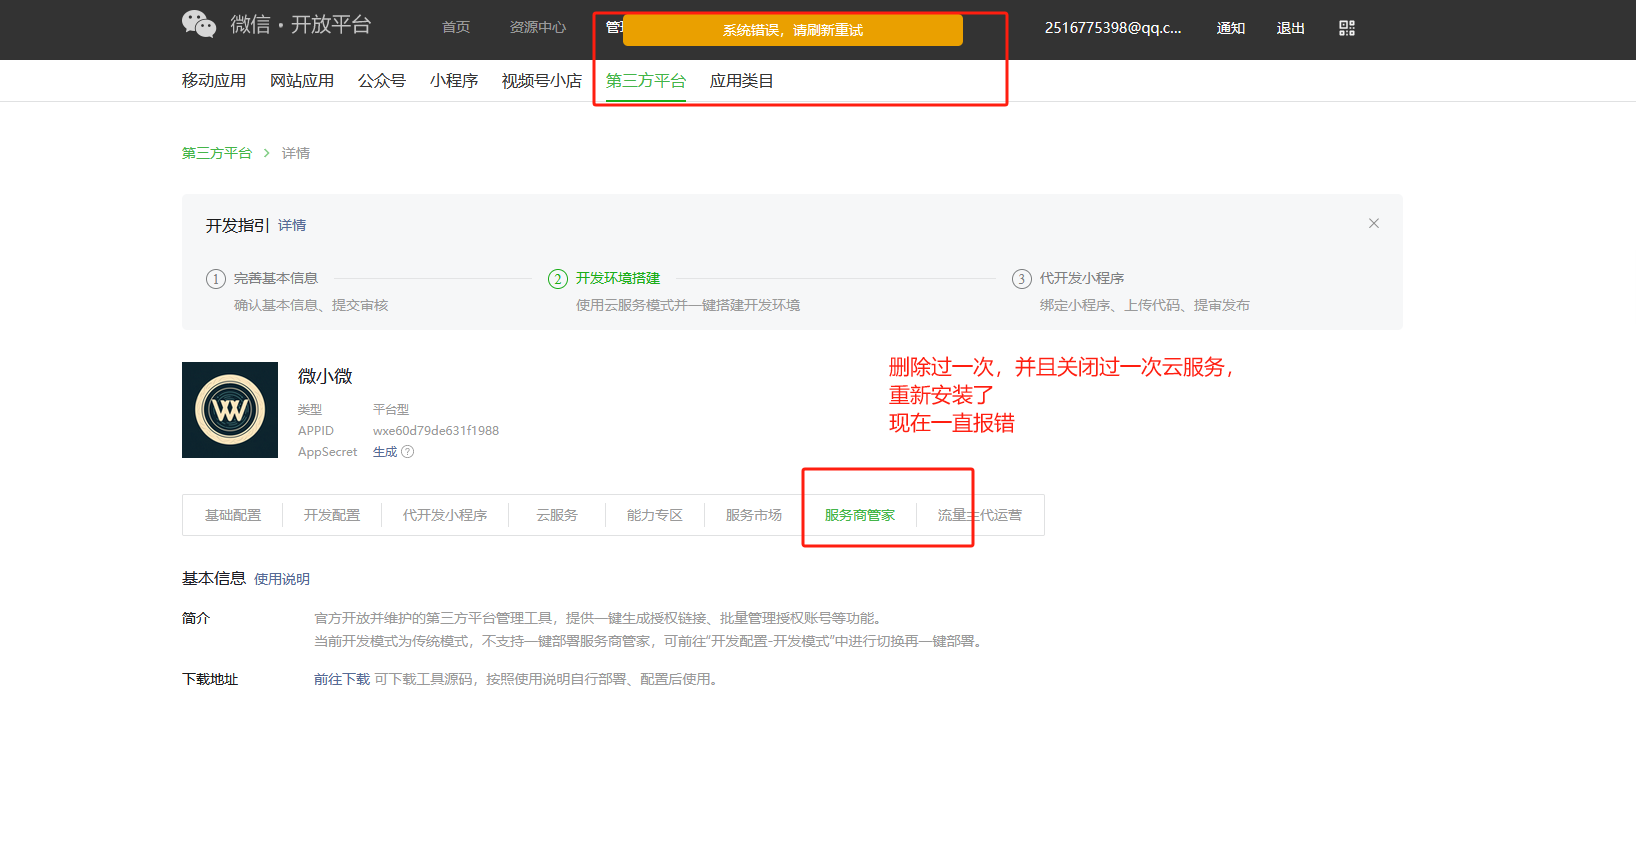Click step title 代开发小程序 in guide
Screen dimensions: 1636x859
tap(1082, 278)
